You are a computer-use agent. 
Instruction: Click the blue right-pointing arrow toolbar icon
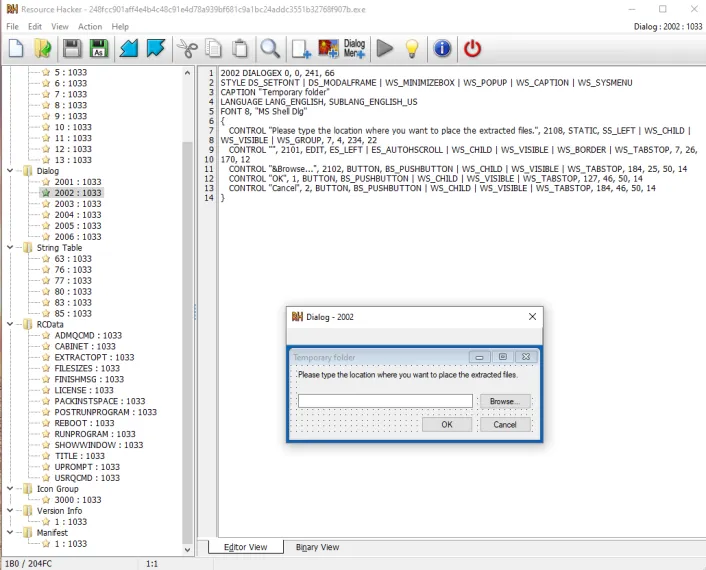(156, 48)
